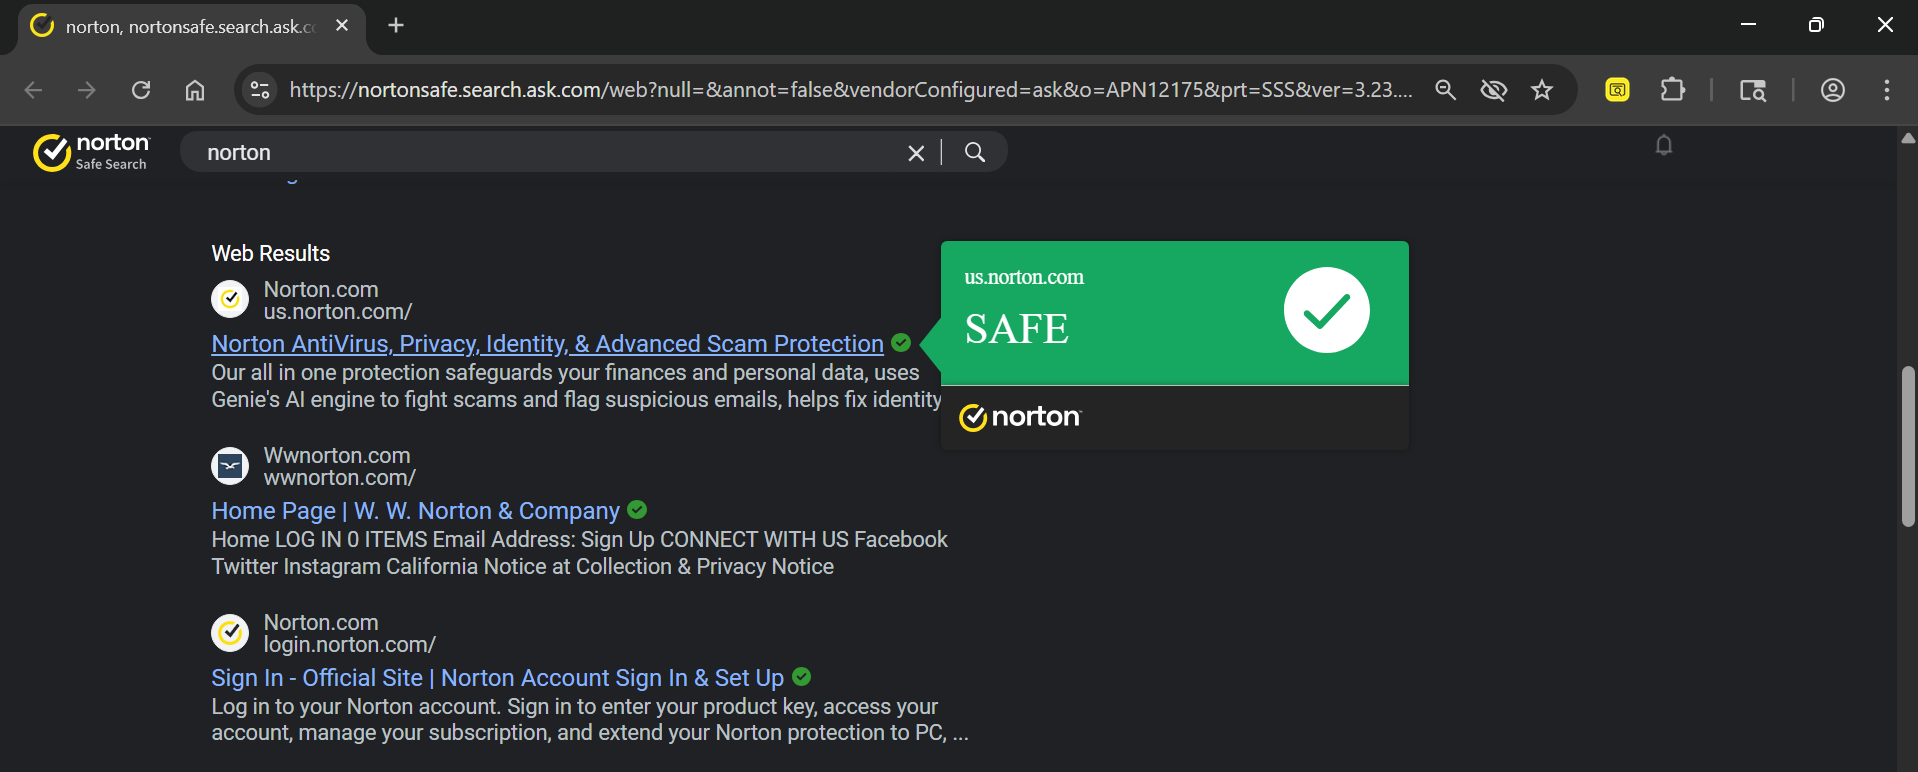Open the site information icon in address bar

[x=260, y=90]
